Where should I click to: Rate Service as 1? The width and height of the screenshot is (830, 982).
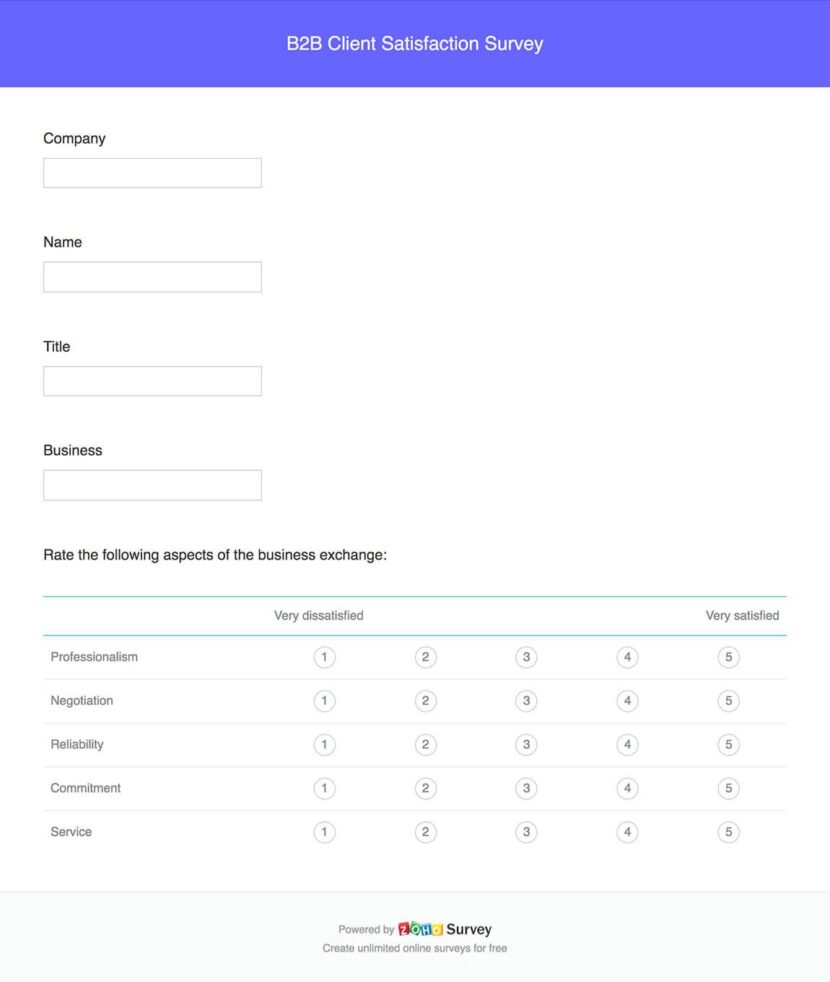(324, 831)
